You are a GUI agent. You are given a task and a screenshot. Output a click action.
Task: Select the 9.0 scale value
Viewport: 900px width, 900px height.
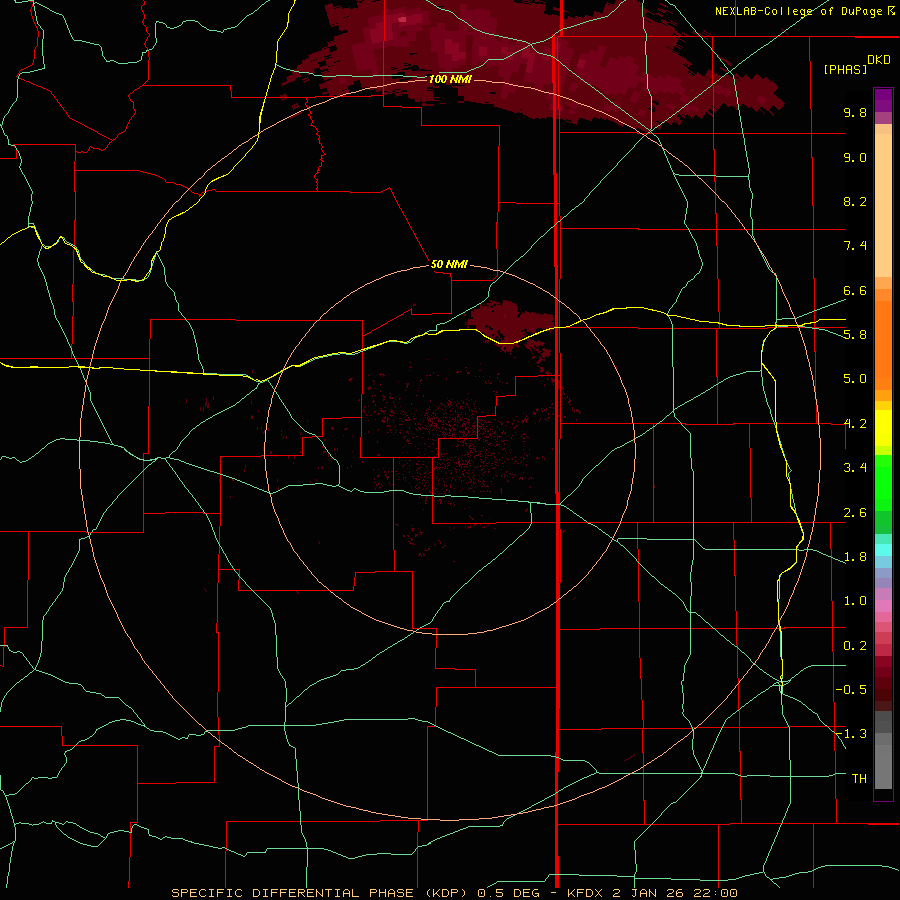click(x=855, y=157)
